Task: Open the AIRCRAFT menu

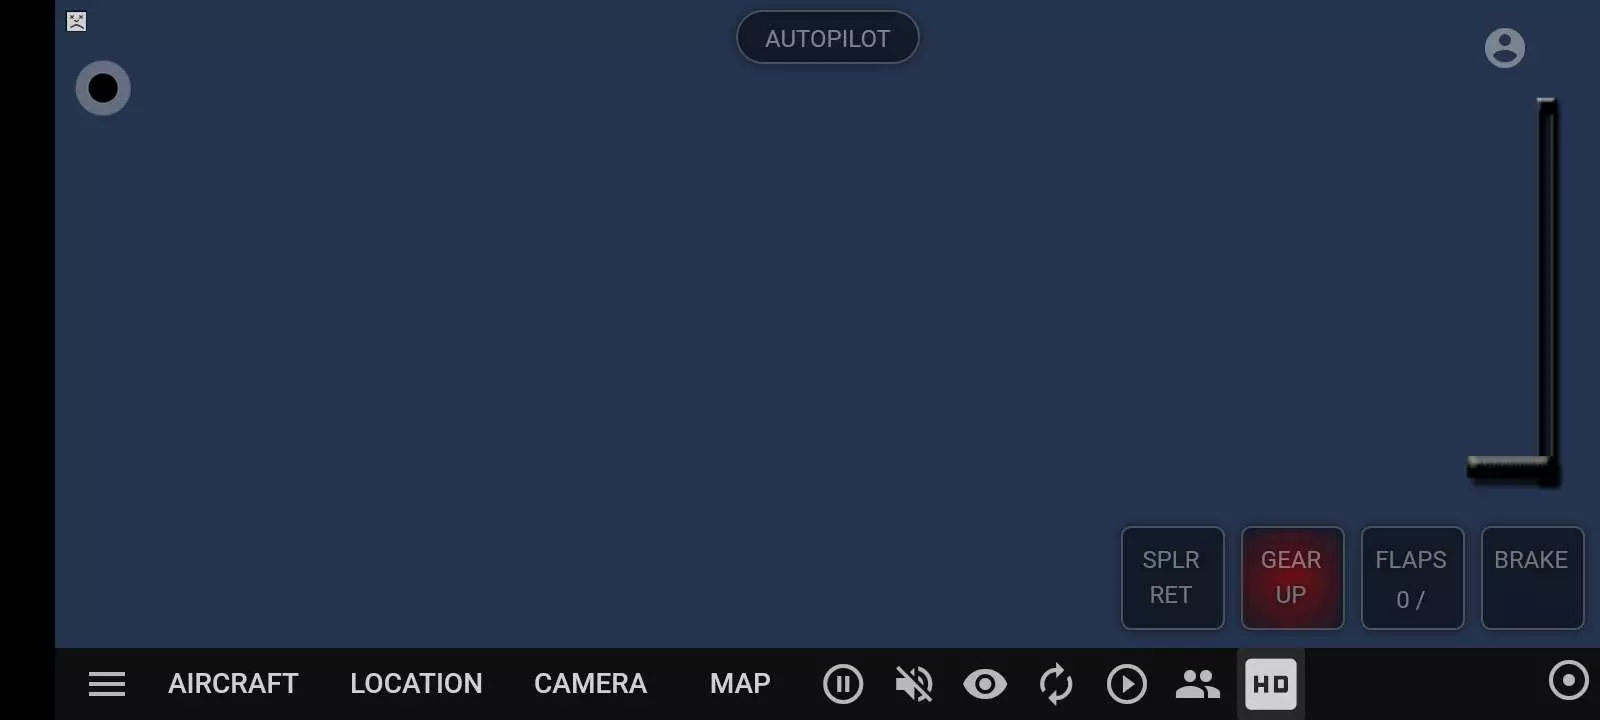Action: click(x=233, y=684)
